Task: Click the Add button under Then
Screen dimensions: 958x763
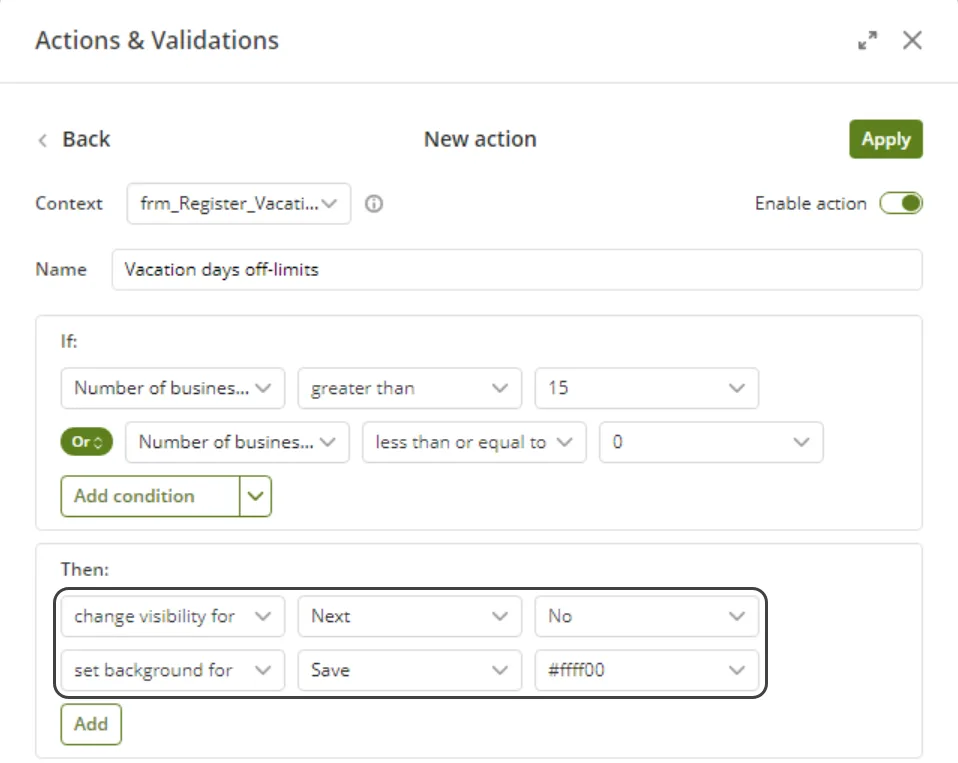Action: pos(91,724)
